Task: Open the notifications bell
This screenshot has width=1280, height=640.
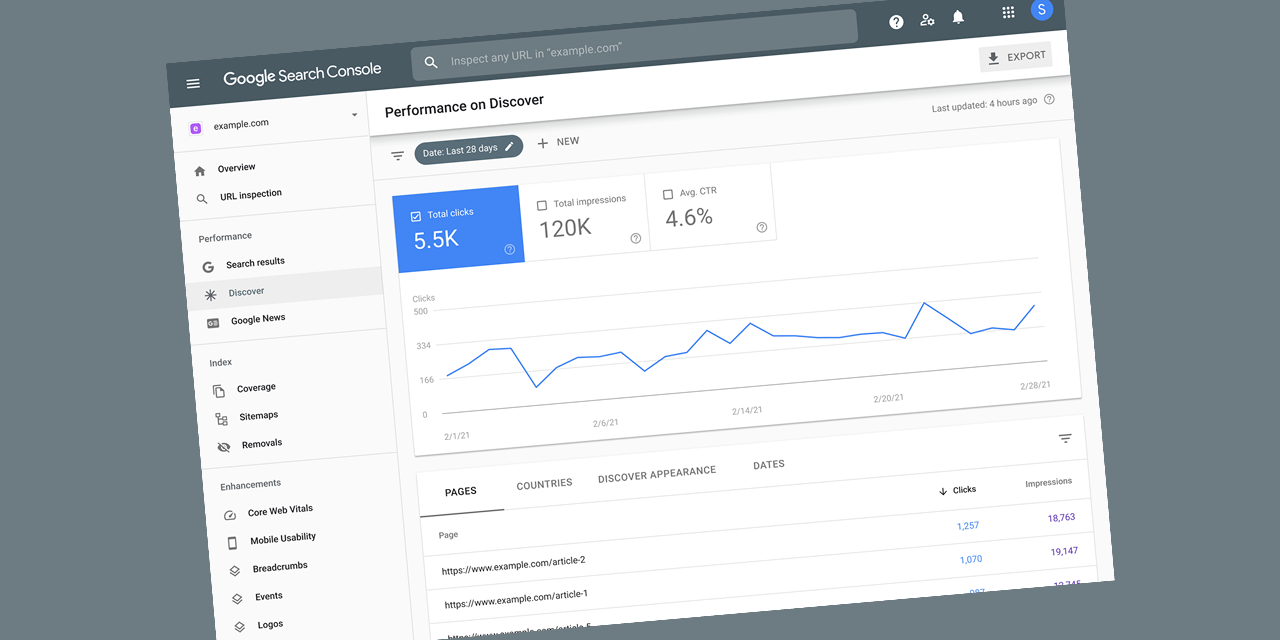Action: (x=958, y=17)
